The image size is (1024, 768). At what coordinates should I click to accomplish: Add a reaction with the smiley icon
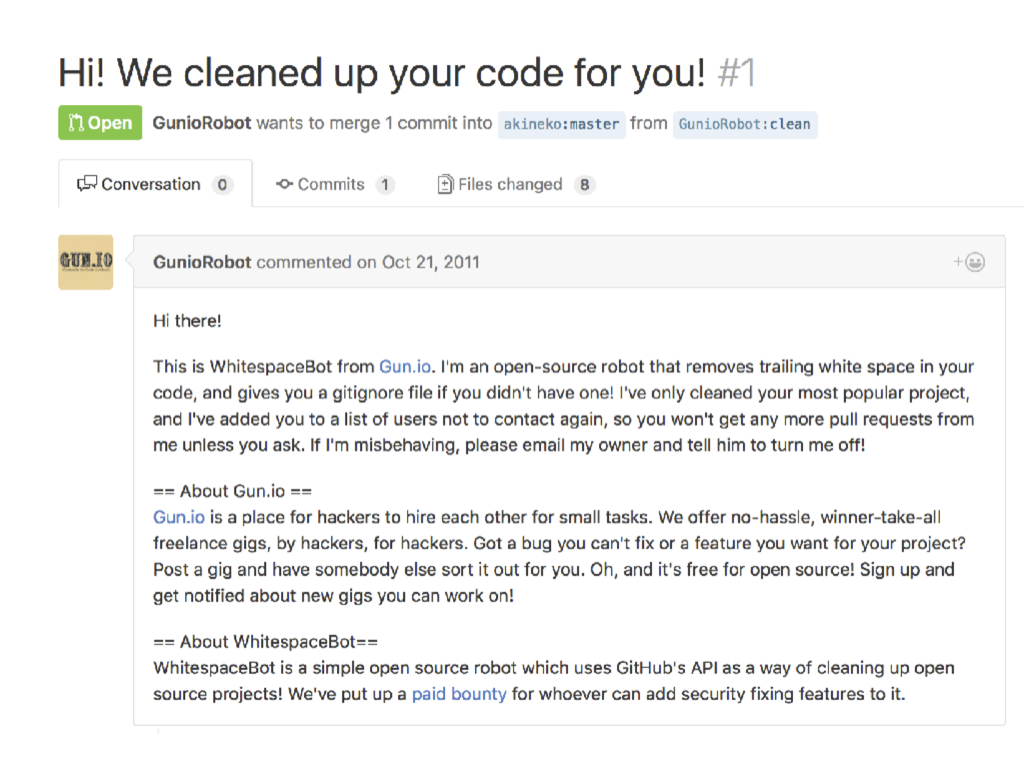(969, 262)
